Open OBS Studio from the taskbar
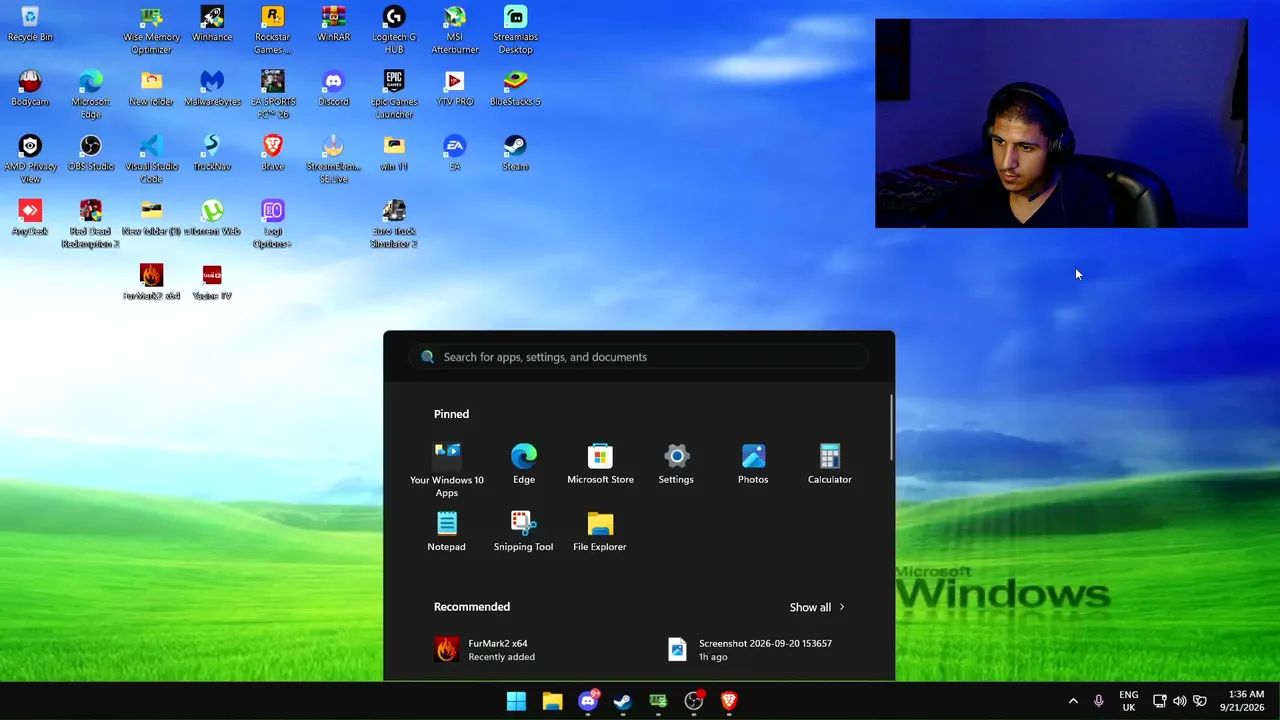This screenshot has width=1280, height=720. [694, 701]
